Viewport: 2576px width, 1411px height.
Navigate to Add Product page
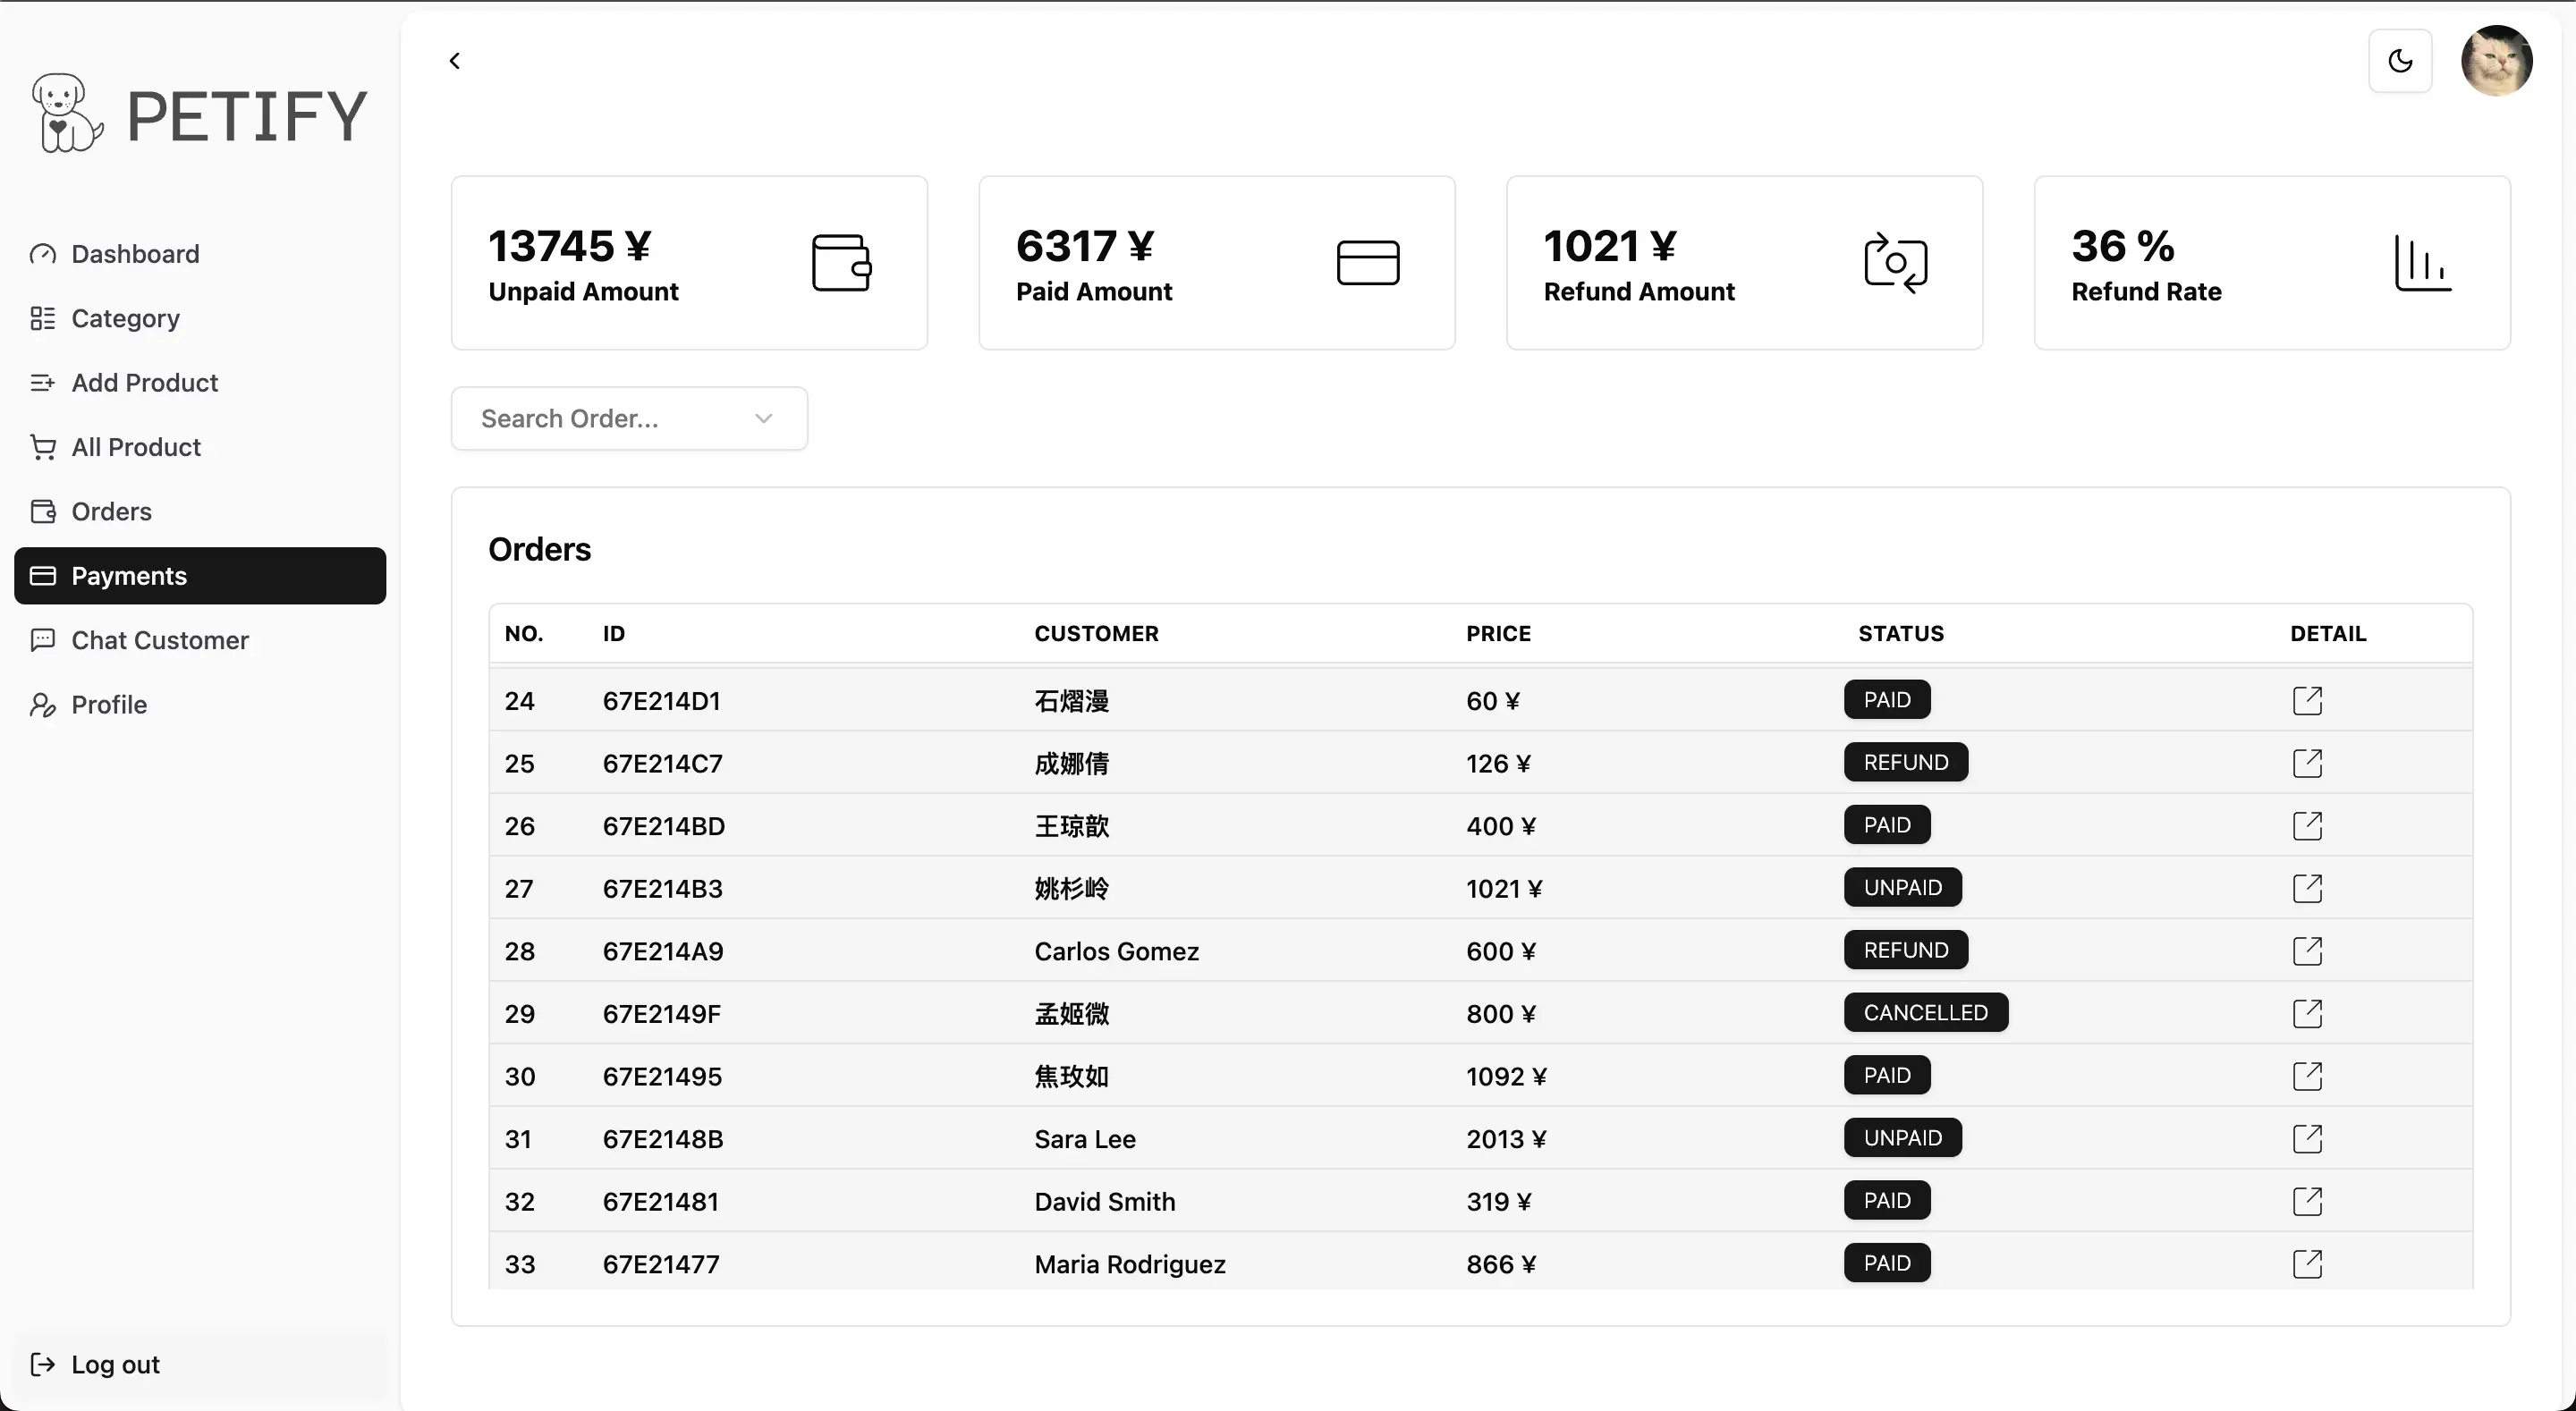[x=144, y=383]
